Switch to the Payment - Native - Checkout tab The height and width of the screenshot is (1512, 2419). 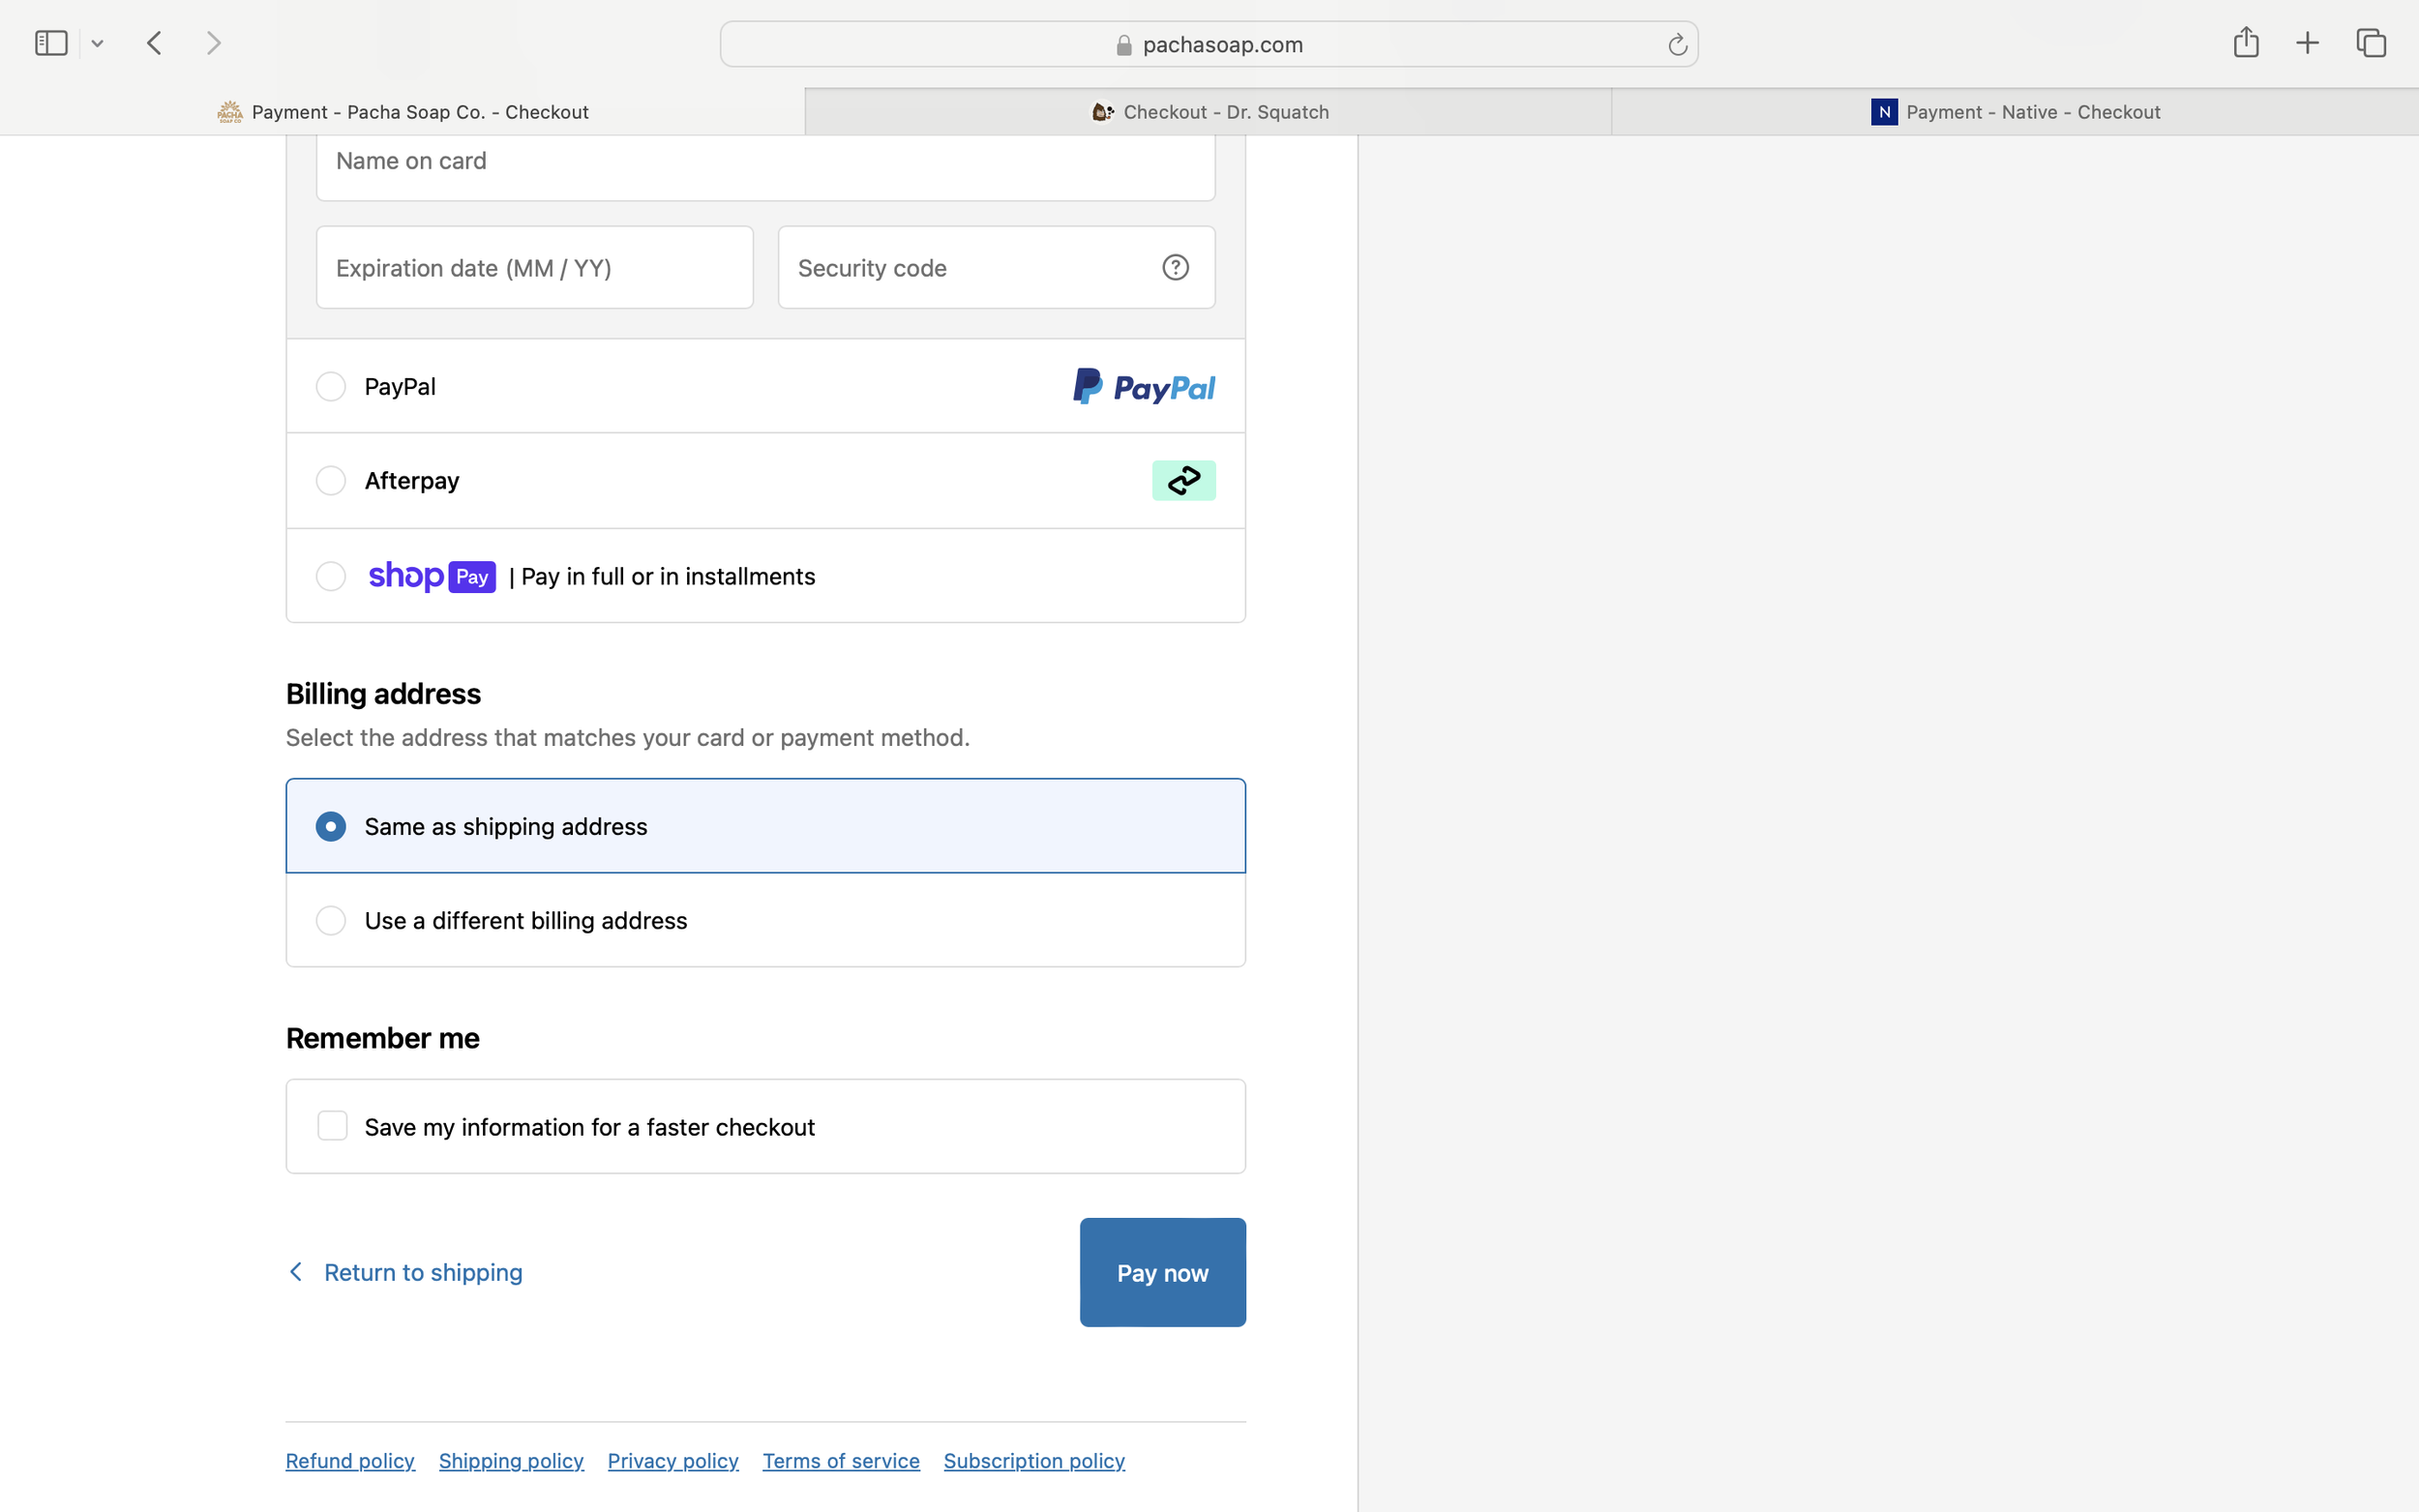pyautogui.click(x=2015, y=111)
